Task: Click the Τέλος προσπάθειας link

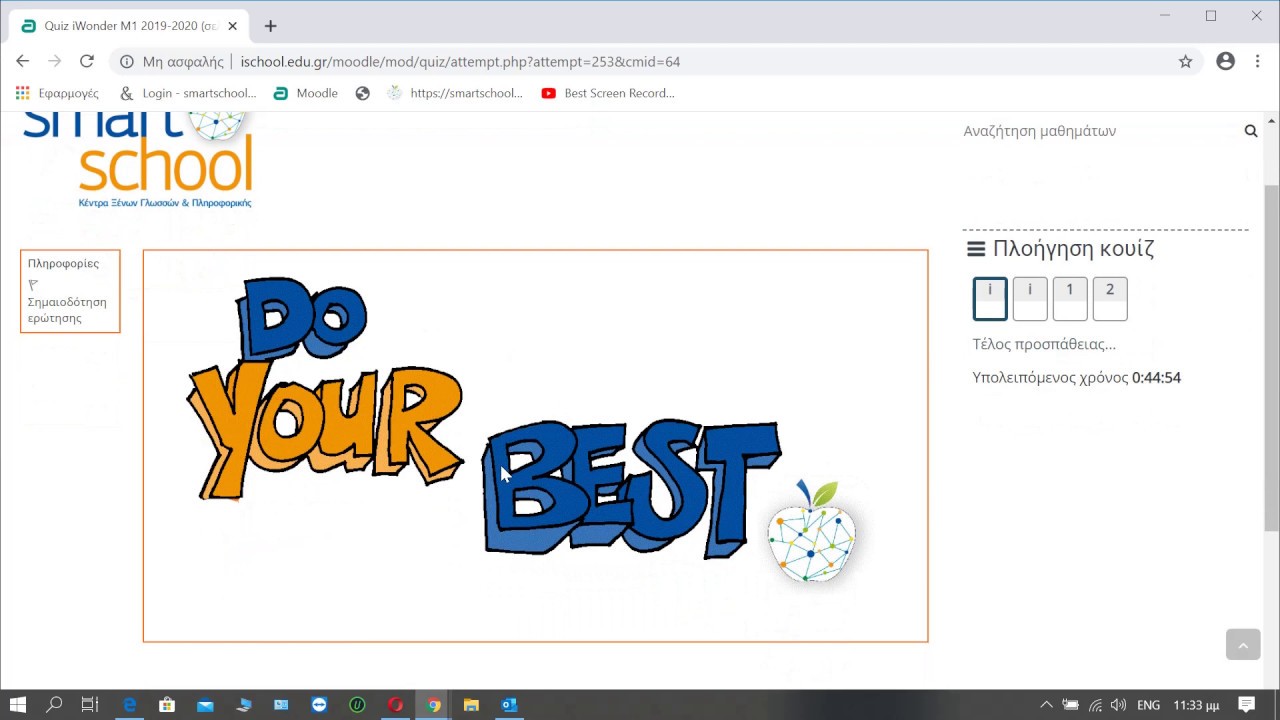Action: click(1044, 344)
